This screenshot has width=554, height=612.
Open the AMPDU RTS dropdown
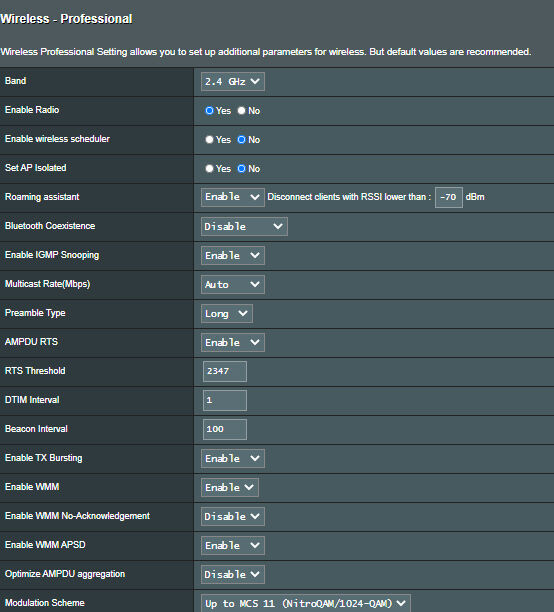point(233,342)
